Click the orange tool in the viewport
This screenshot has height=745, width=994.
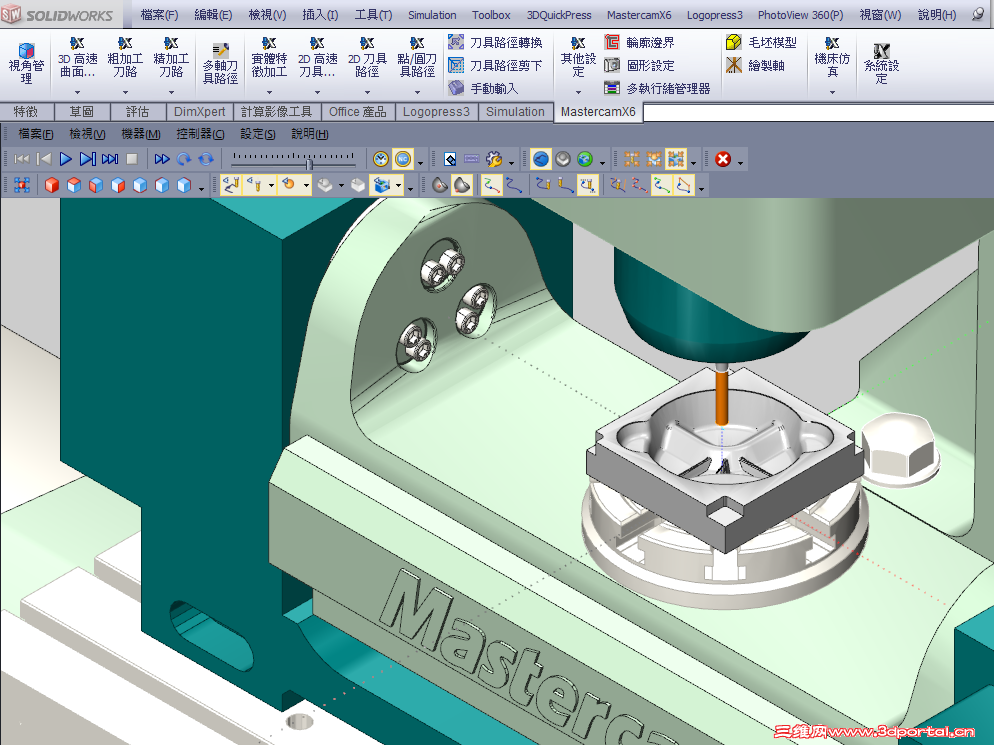(721, 397)
